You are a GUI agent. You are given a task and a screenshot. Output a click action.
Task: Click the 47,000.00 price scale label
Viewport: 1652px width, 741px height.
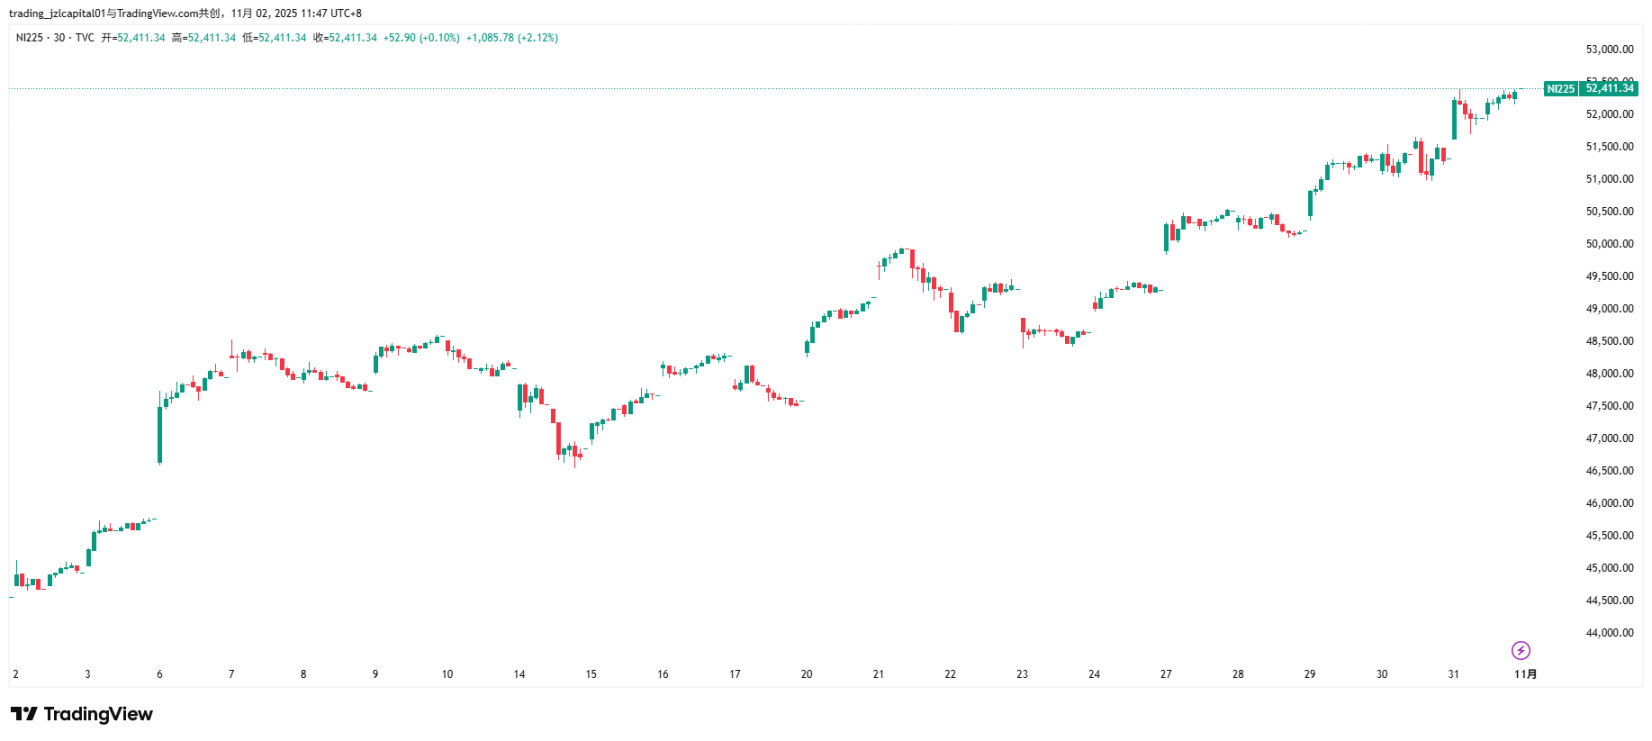coord(1609,439)
